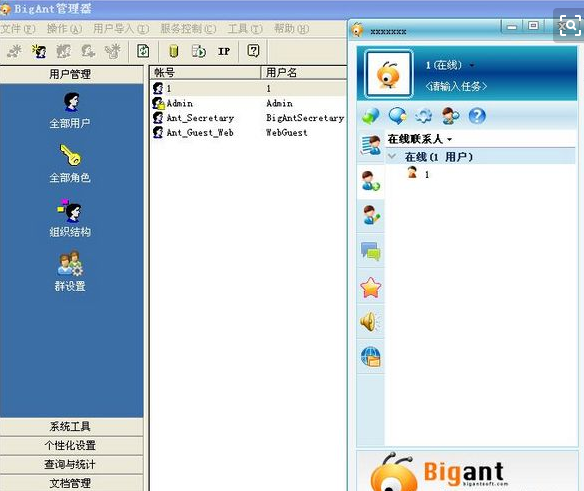Viewport: 584px width, 491px height.
Task: Open 全部用户 (All users) in the sidebar
Action: click(70, 110)
